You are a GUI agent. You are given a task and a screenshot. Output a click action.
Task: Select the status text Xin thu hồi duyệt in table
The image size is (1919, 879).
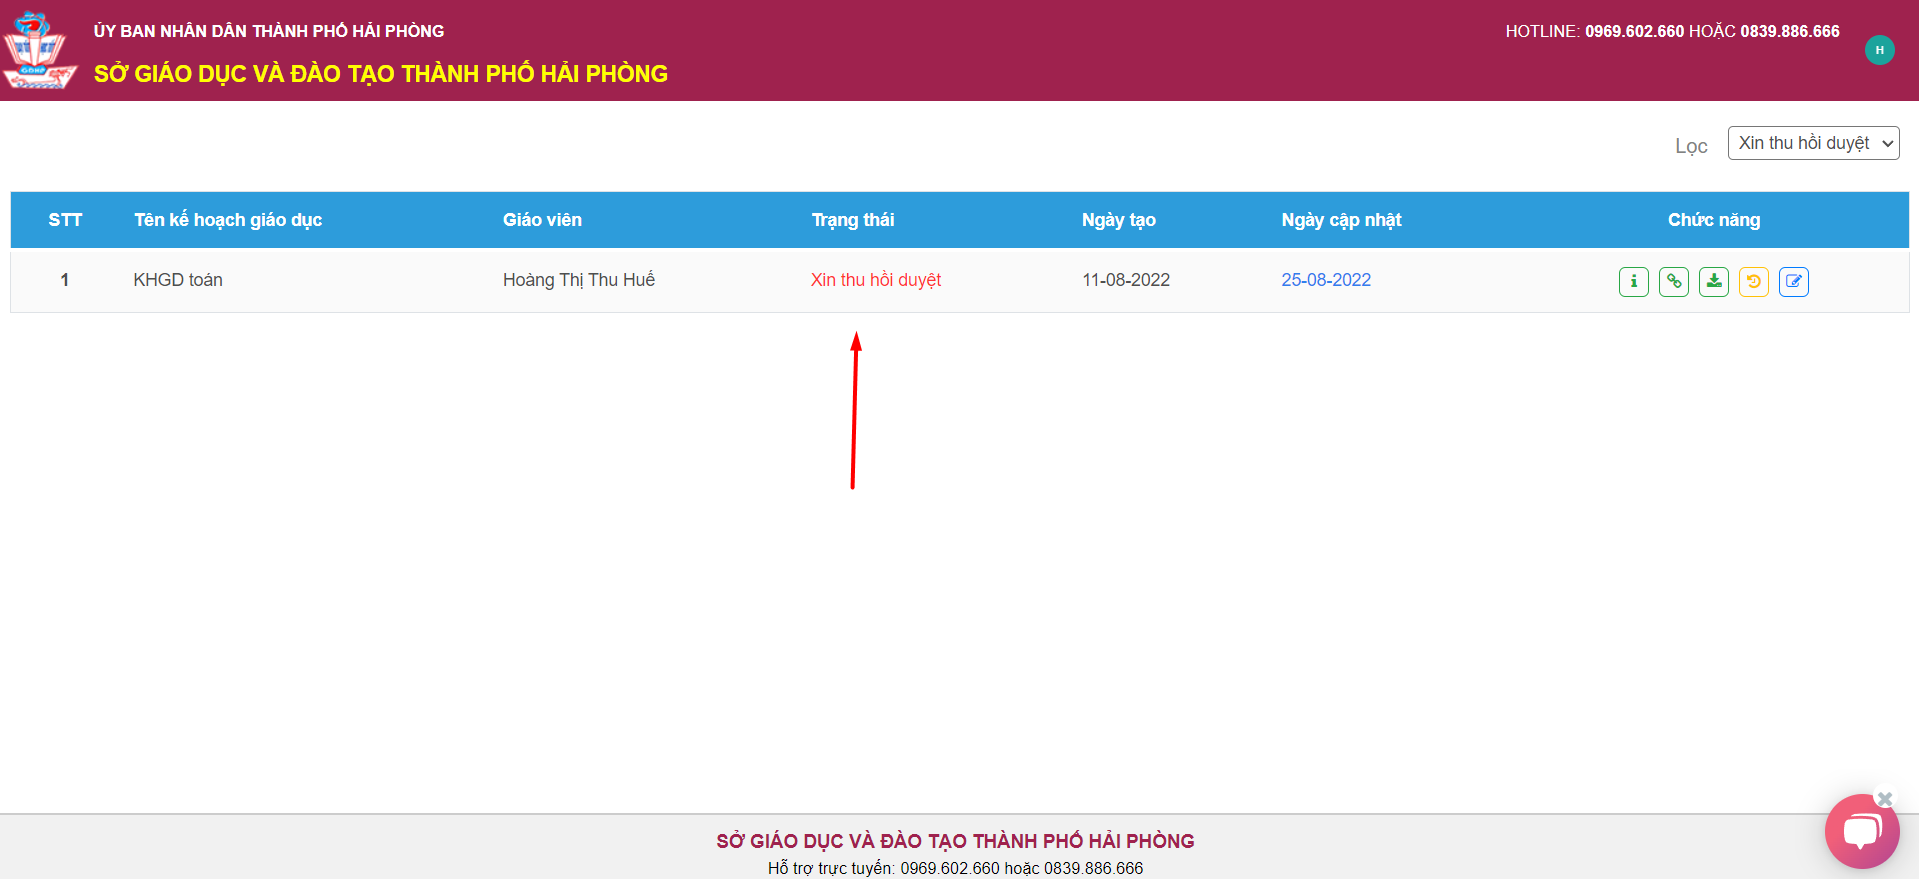pyautogui.click(x=876, y=280)
